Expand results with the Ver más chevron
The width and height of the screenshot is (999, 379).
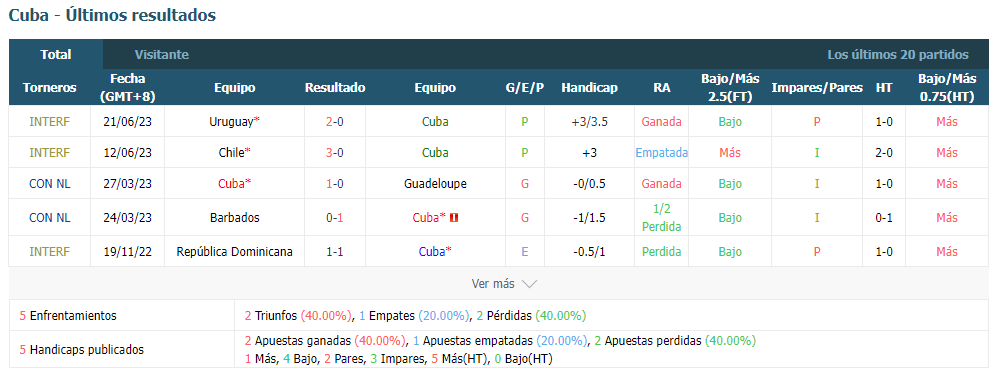(x=529, y=284)
